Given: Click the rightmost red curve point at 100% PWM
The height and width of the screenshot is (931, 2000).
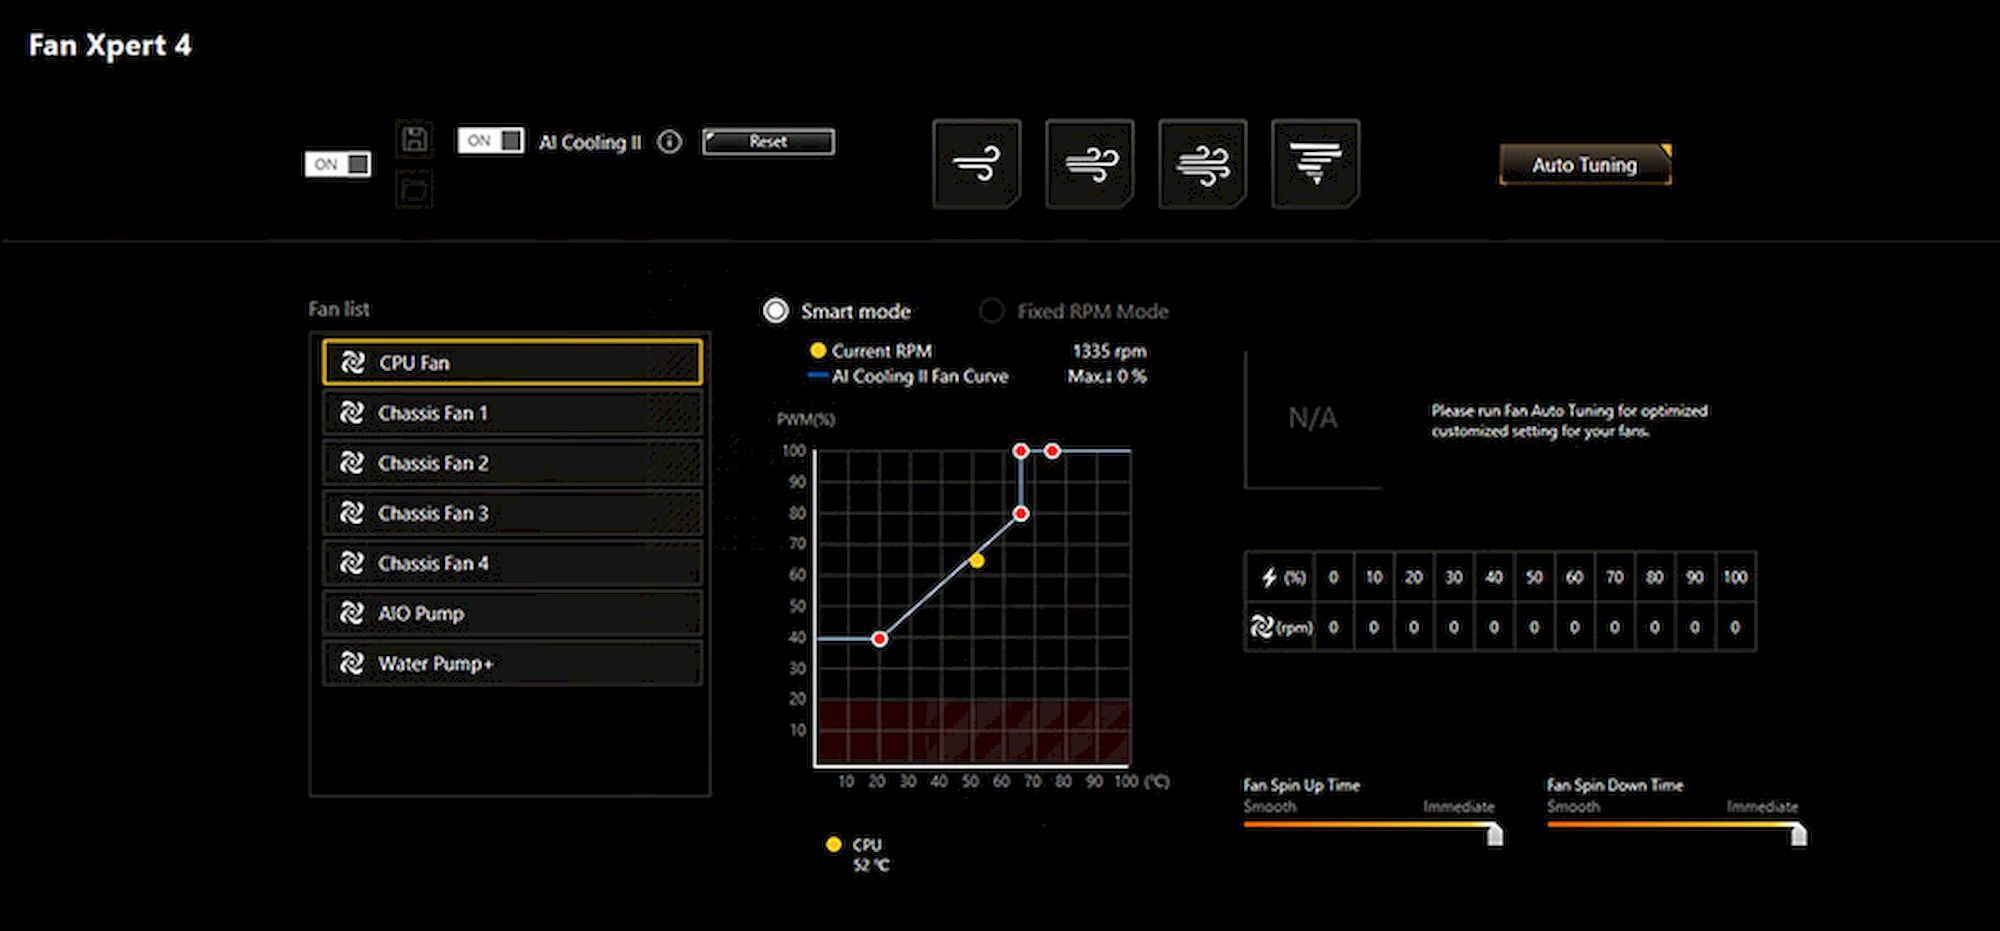Looking at the screenshot, I should click(1052, 451).
